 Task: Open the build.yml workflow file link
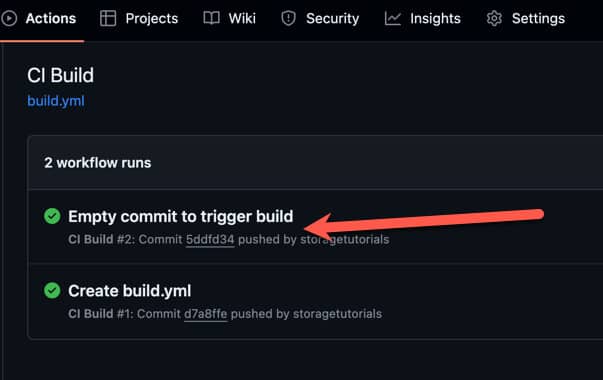tap(56, 101)
